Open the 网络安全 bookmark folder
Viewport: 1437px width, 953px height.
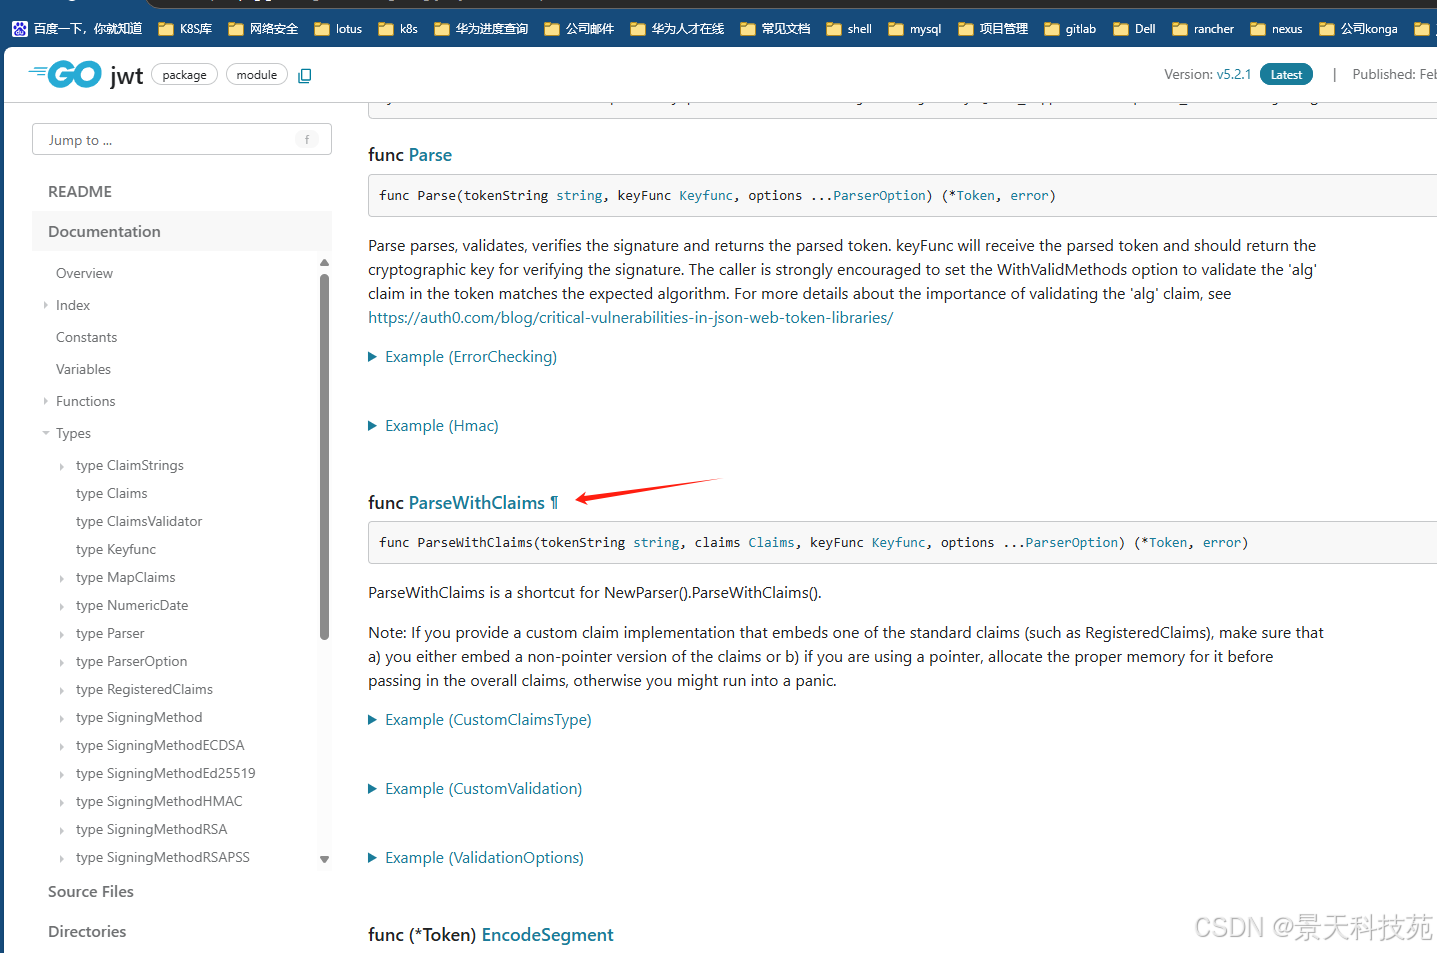coord(263,29)
